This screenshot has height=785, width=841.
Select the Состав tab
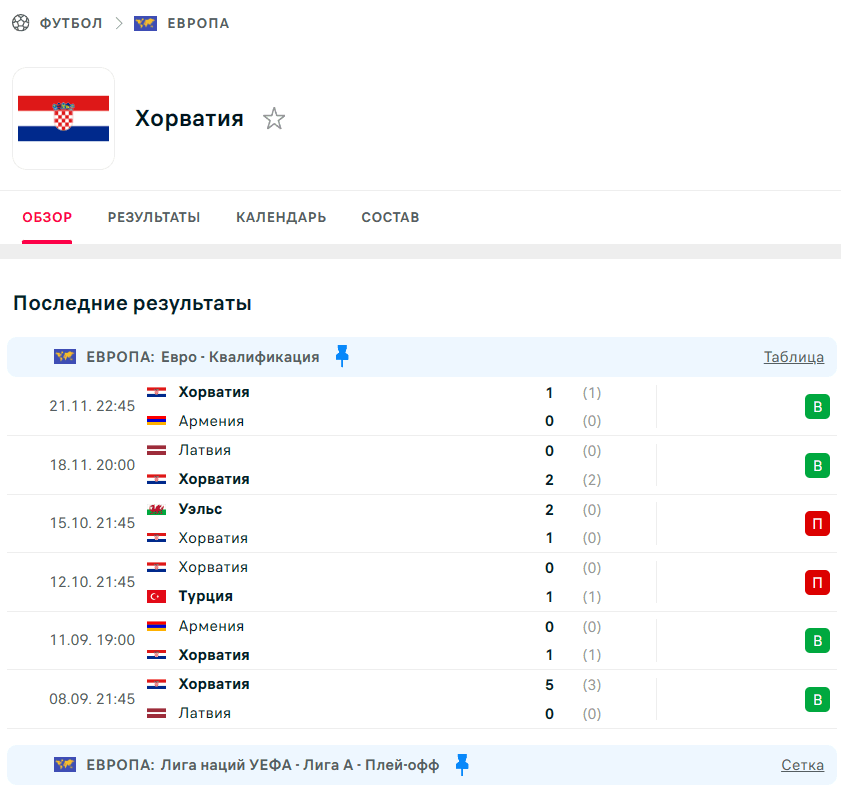point(390,217)
